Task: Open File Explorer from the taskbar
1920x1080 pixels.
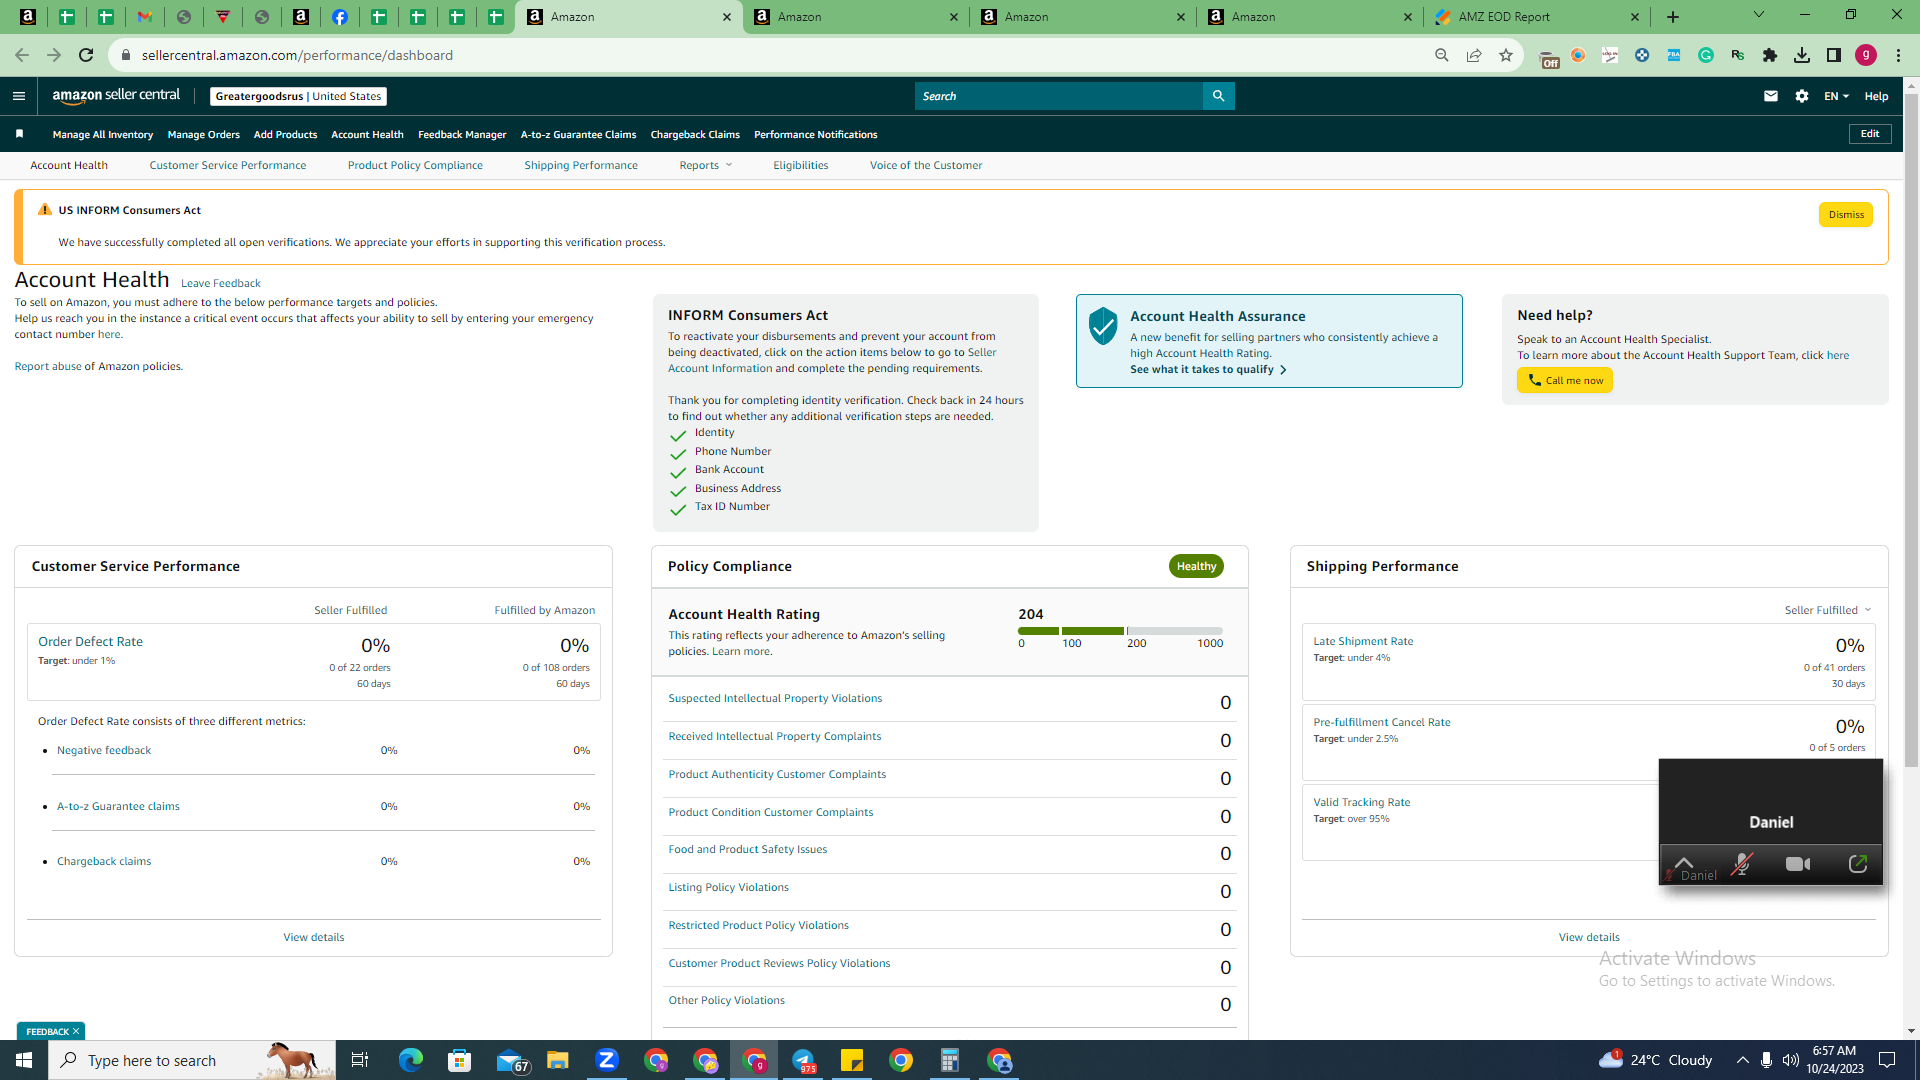Action: (x=558, y=1060)
